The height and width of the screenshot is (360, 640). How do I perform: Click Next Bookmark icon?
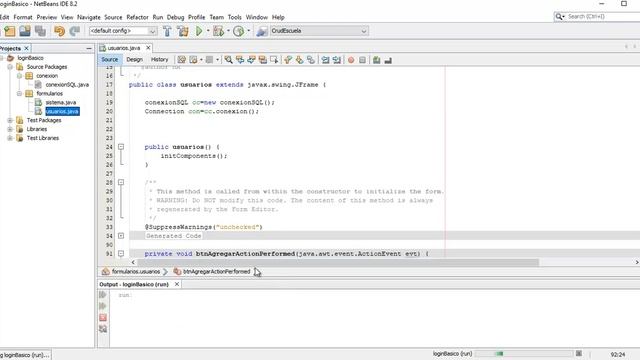pyautogui.click(x=300, y=60)
